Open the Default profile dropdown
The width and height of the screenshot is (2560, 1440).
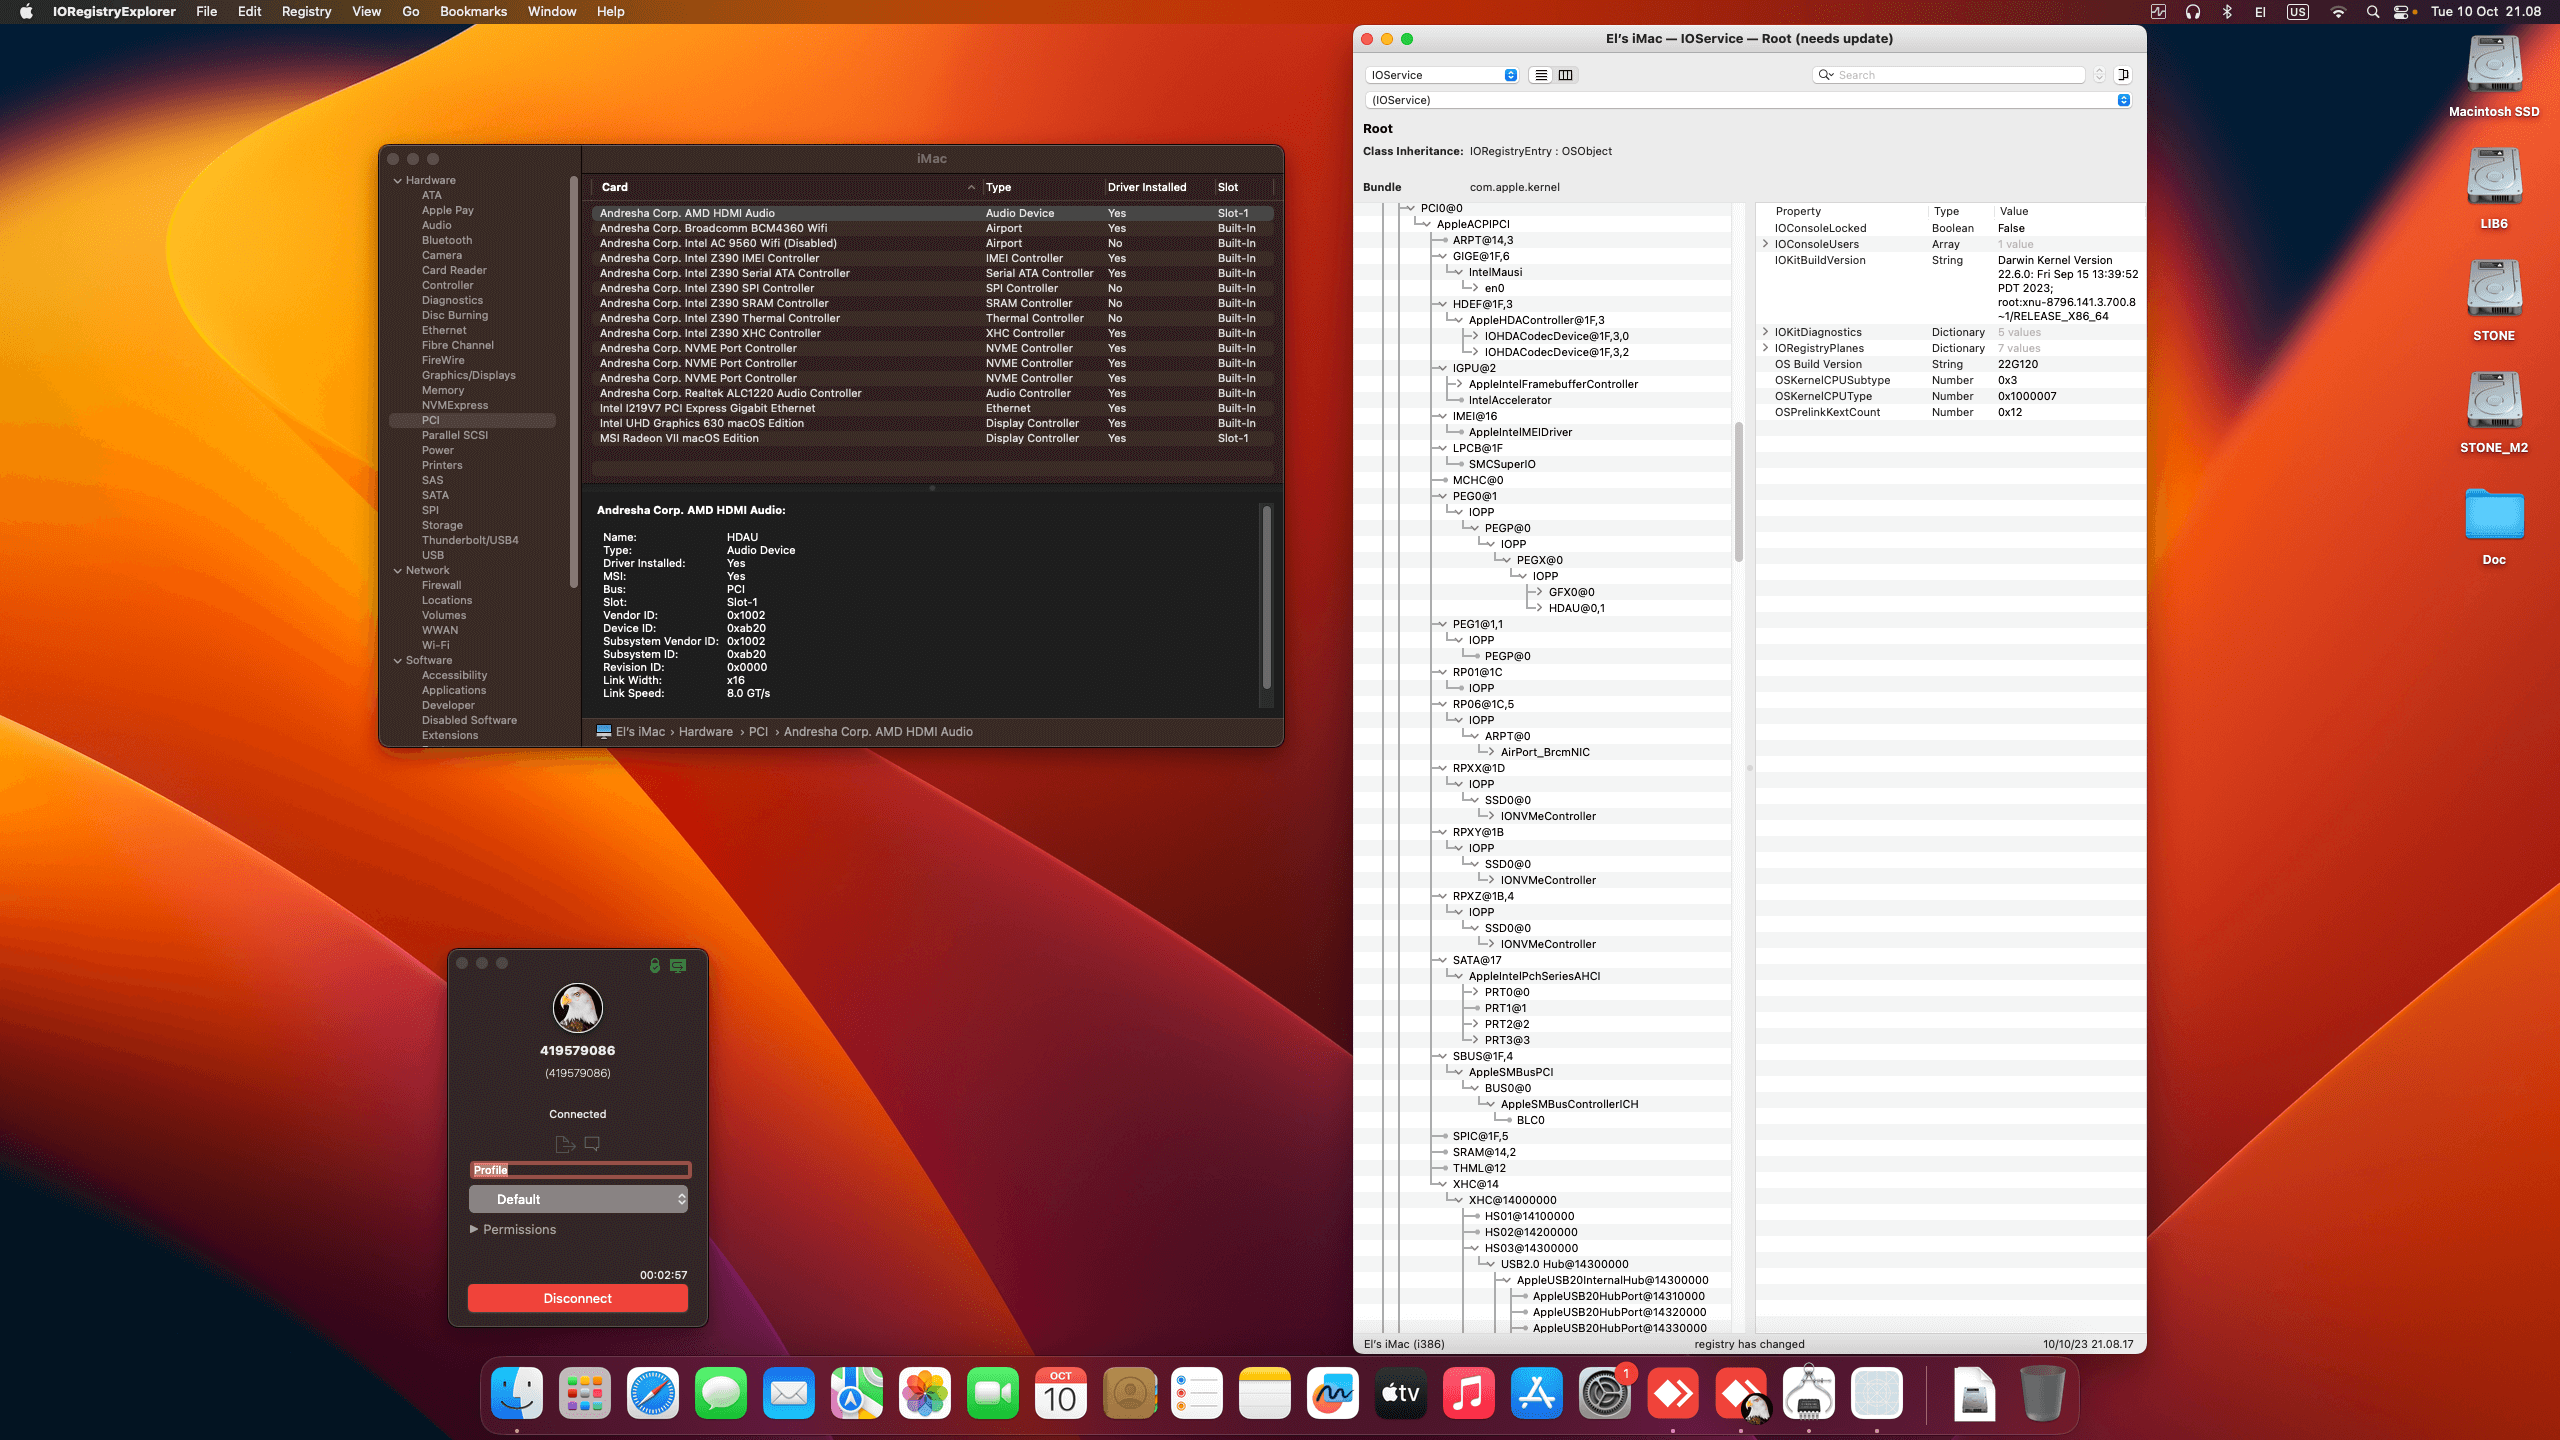point(578,1199)
